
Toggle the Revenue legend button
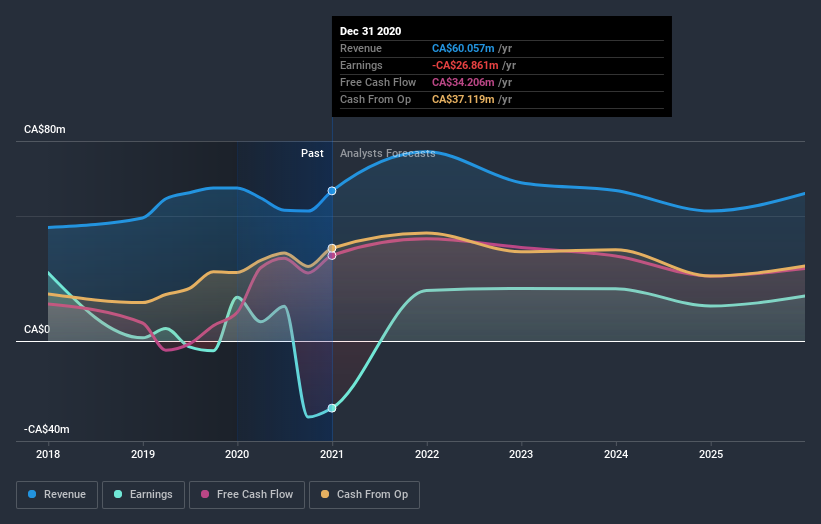57,495
